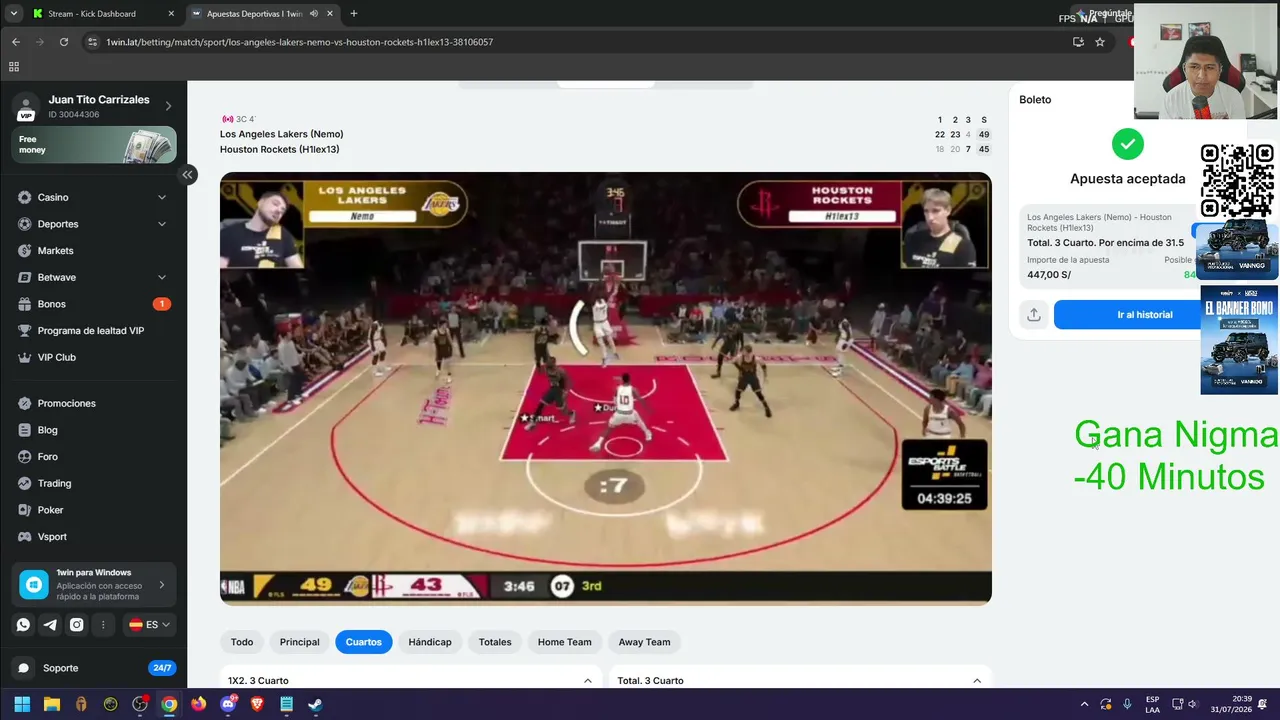Collapse the sidebar with double-arrow button

point(187,175)
